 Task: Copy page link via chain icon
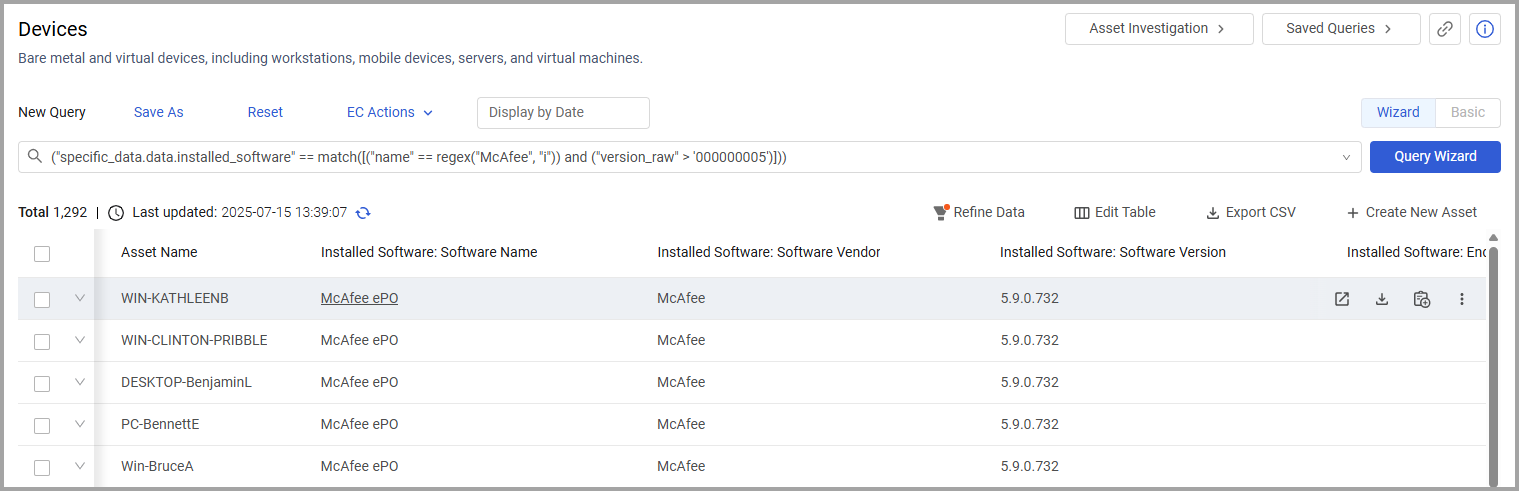pyautogui.click(x=1444, y=29)
